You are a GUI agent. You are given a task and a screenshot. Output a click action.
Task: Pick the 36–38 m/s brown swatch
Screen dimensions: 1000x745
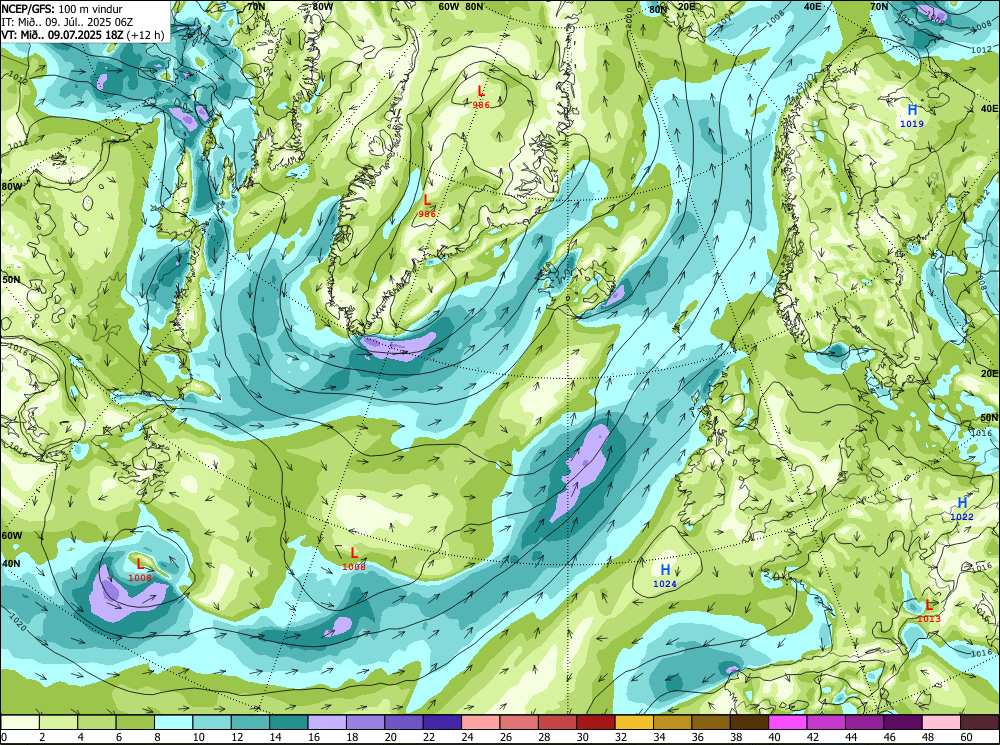point(710,722)
